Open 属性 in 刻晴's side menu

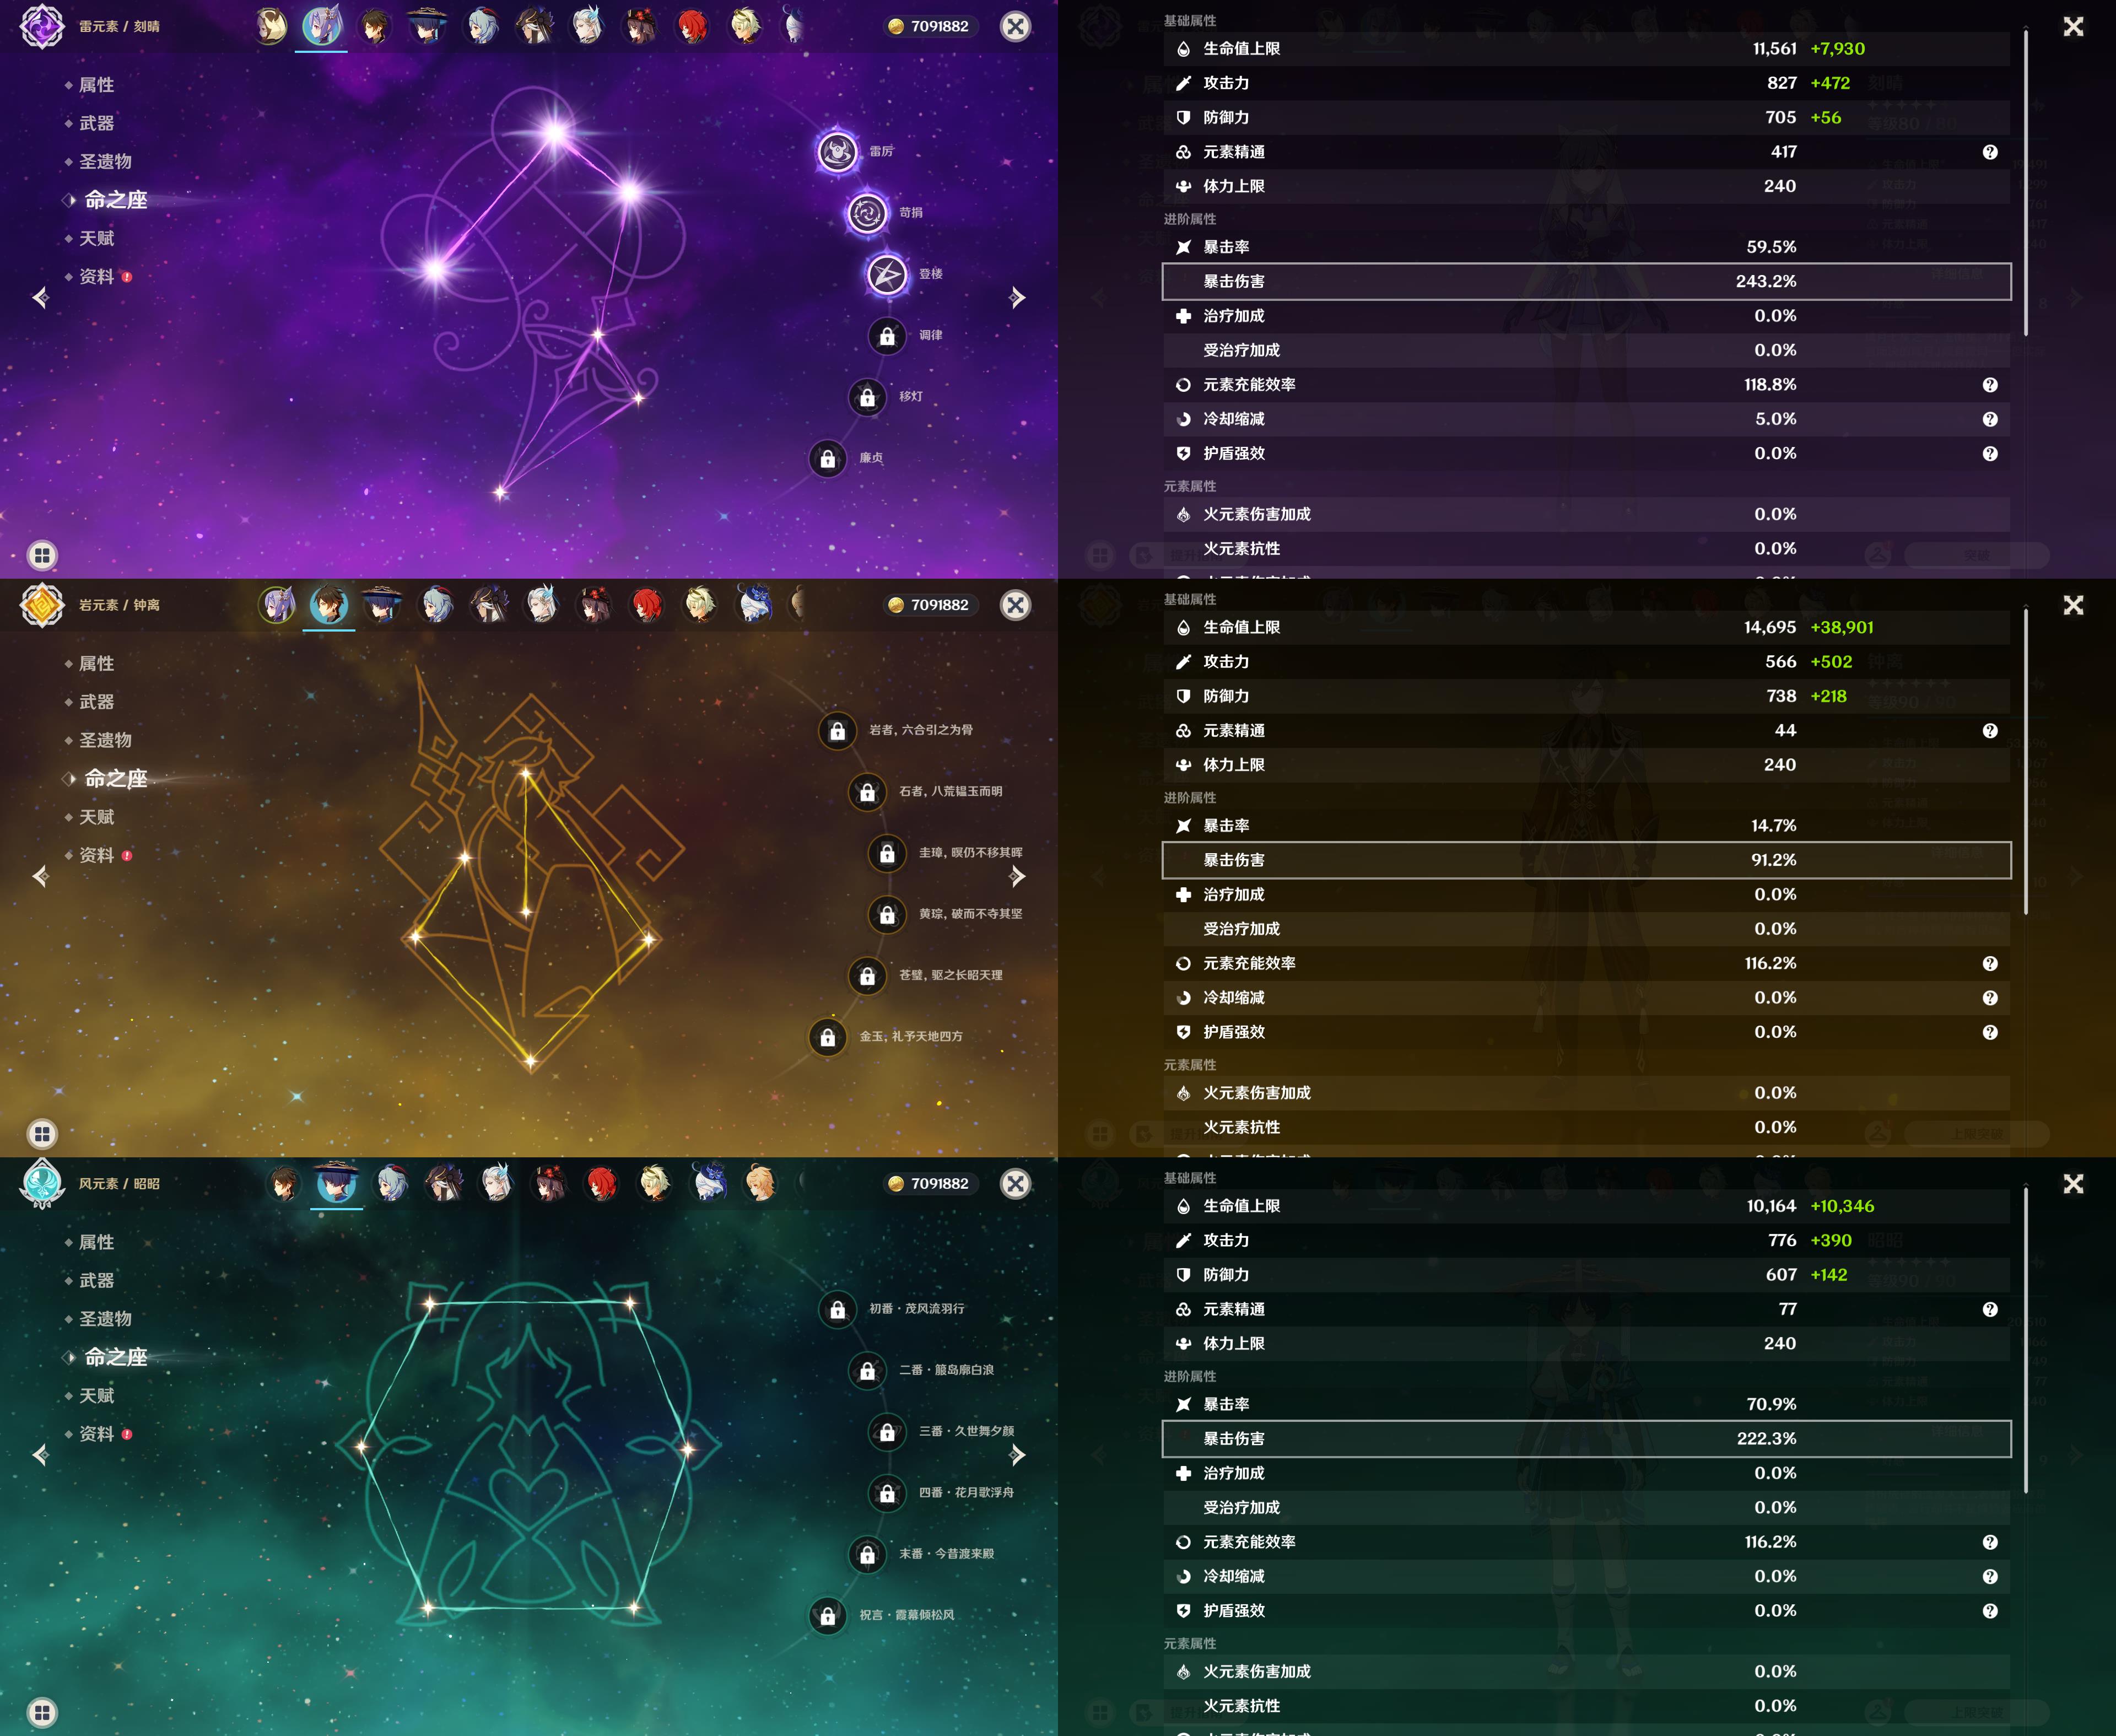96,85
